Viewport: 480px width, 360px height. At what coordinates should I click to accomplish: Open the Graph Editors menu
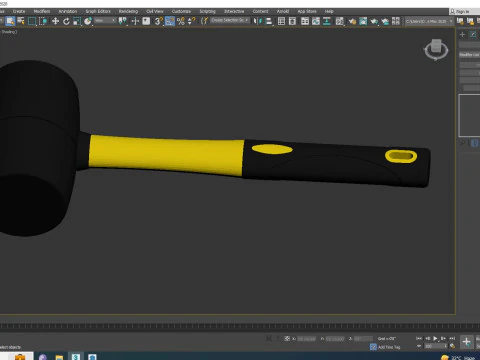pyautogui.click(x=98, y=11)
